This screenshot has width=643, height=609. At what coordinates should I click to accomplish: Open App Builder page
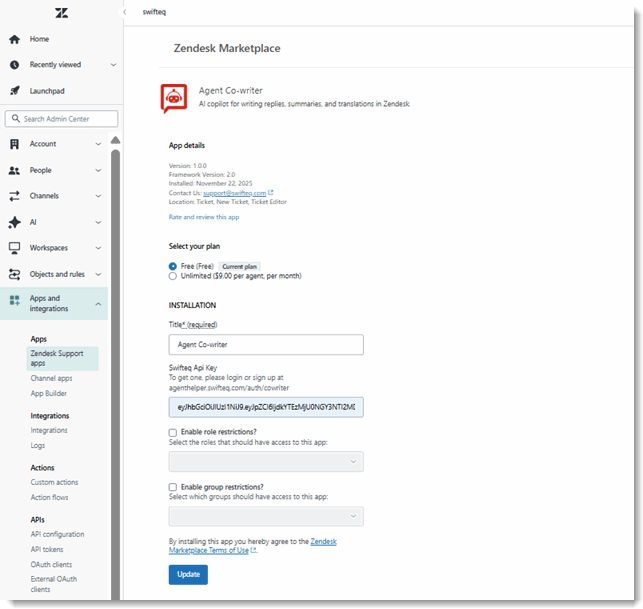pos(49,394)
